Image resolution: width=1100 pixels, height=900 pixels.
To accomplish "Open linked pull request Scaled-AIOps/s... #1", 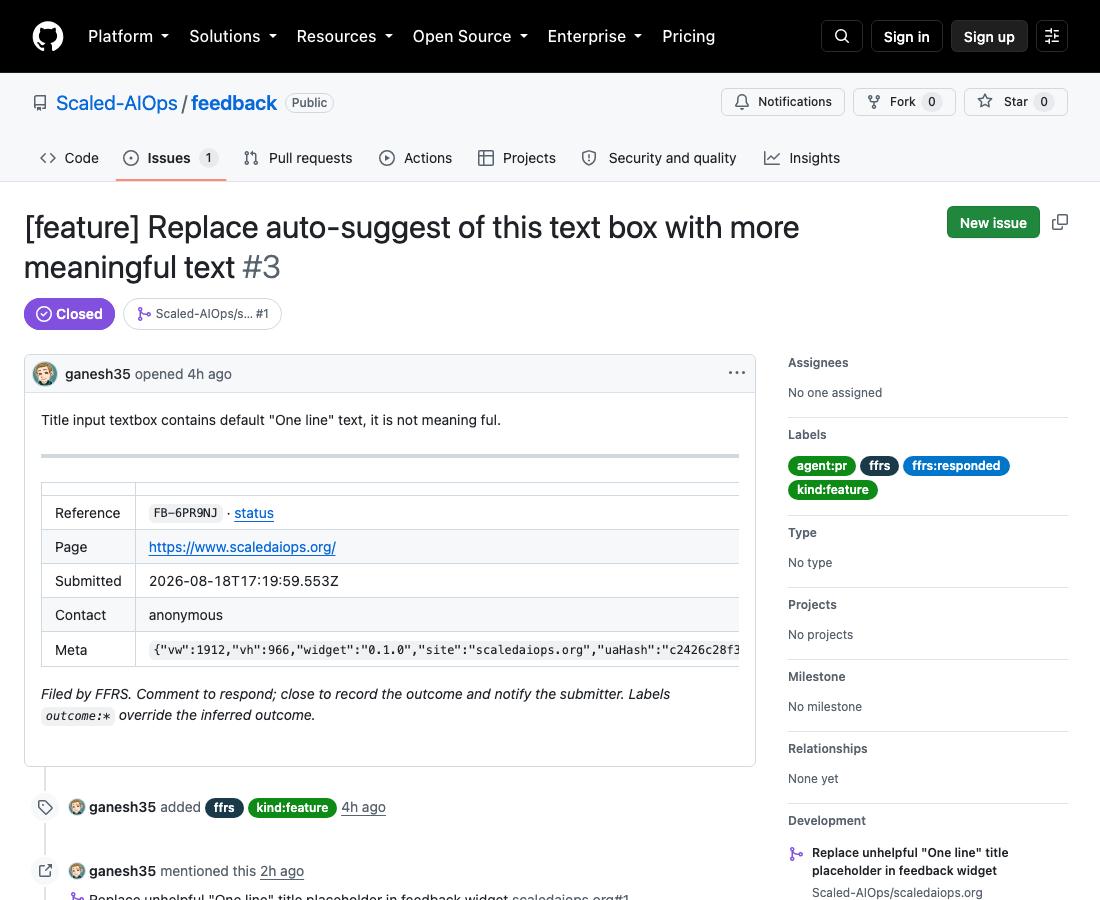I will coord(202,314).
